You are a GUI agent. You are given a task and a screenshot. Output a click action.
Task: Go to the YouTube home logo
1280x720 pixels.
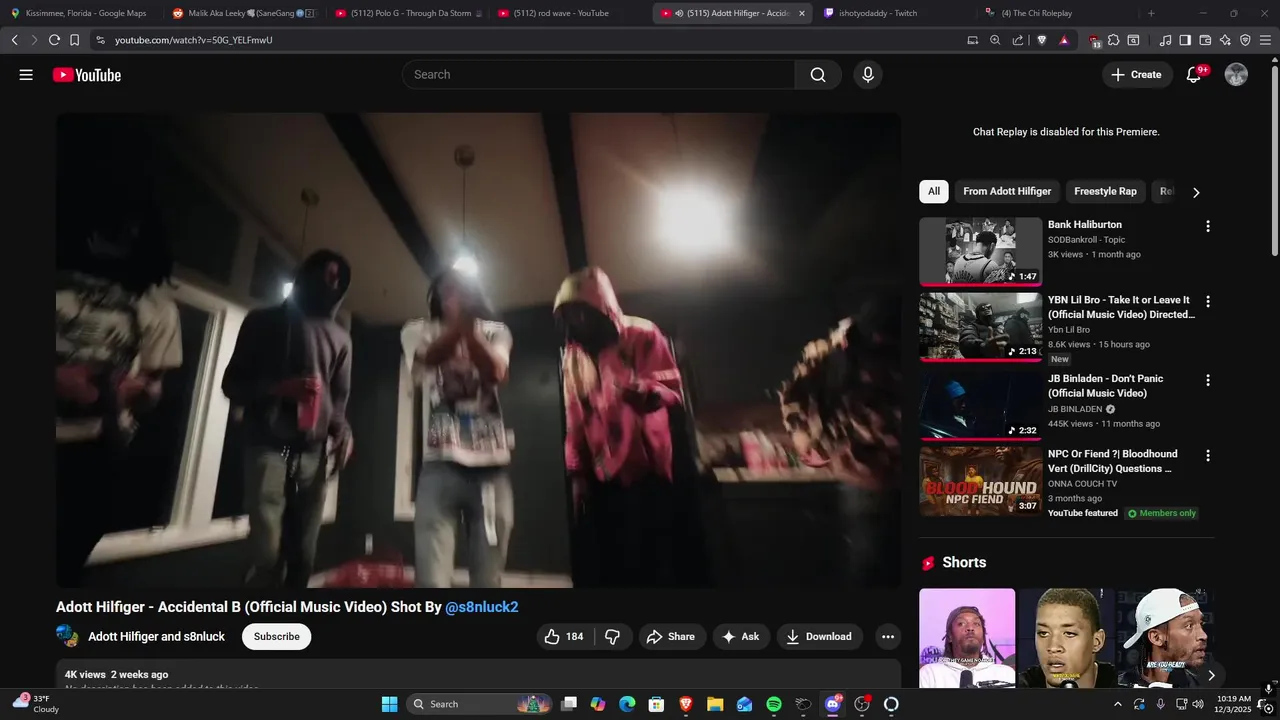point(87,75)
